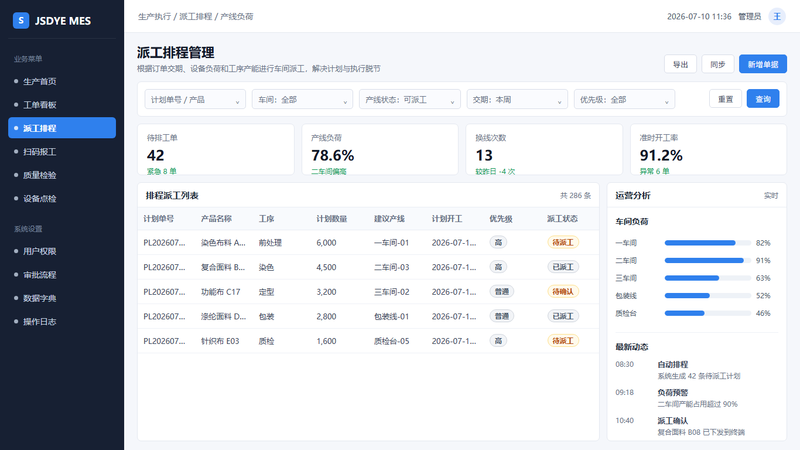Image resolution: width=800 pixels, height=450 pixels.
Task: Click the 4,500 quantity cell
Action: [x=326, y=267]
